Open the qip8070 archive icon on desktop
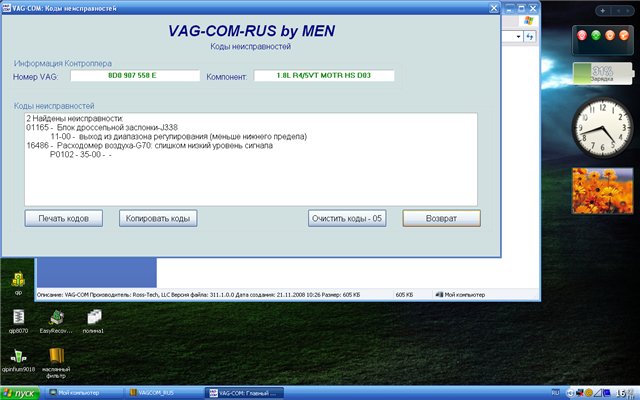 18,314
